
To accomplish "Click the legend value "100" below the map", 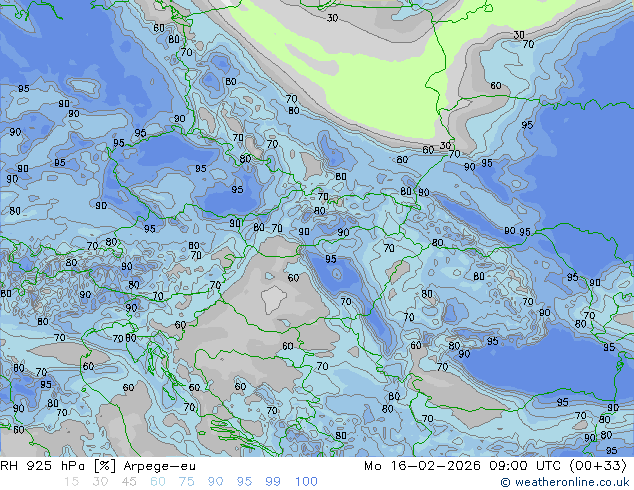I will coord(306,482).
